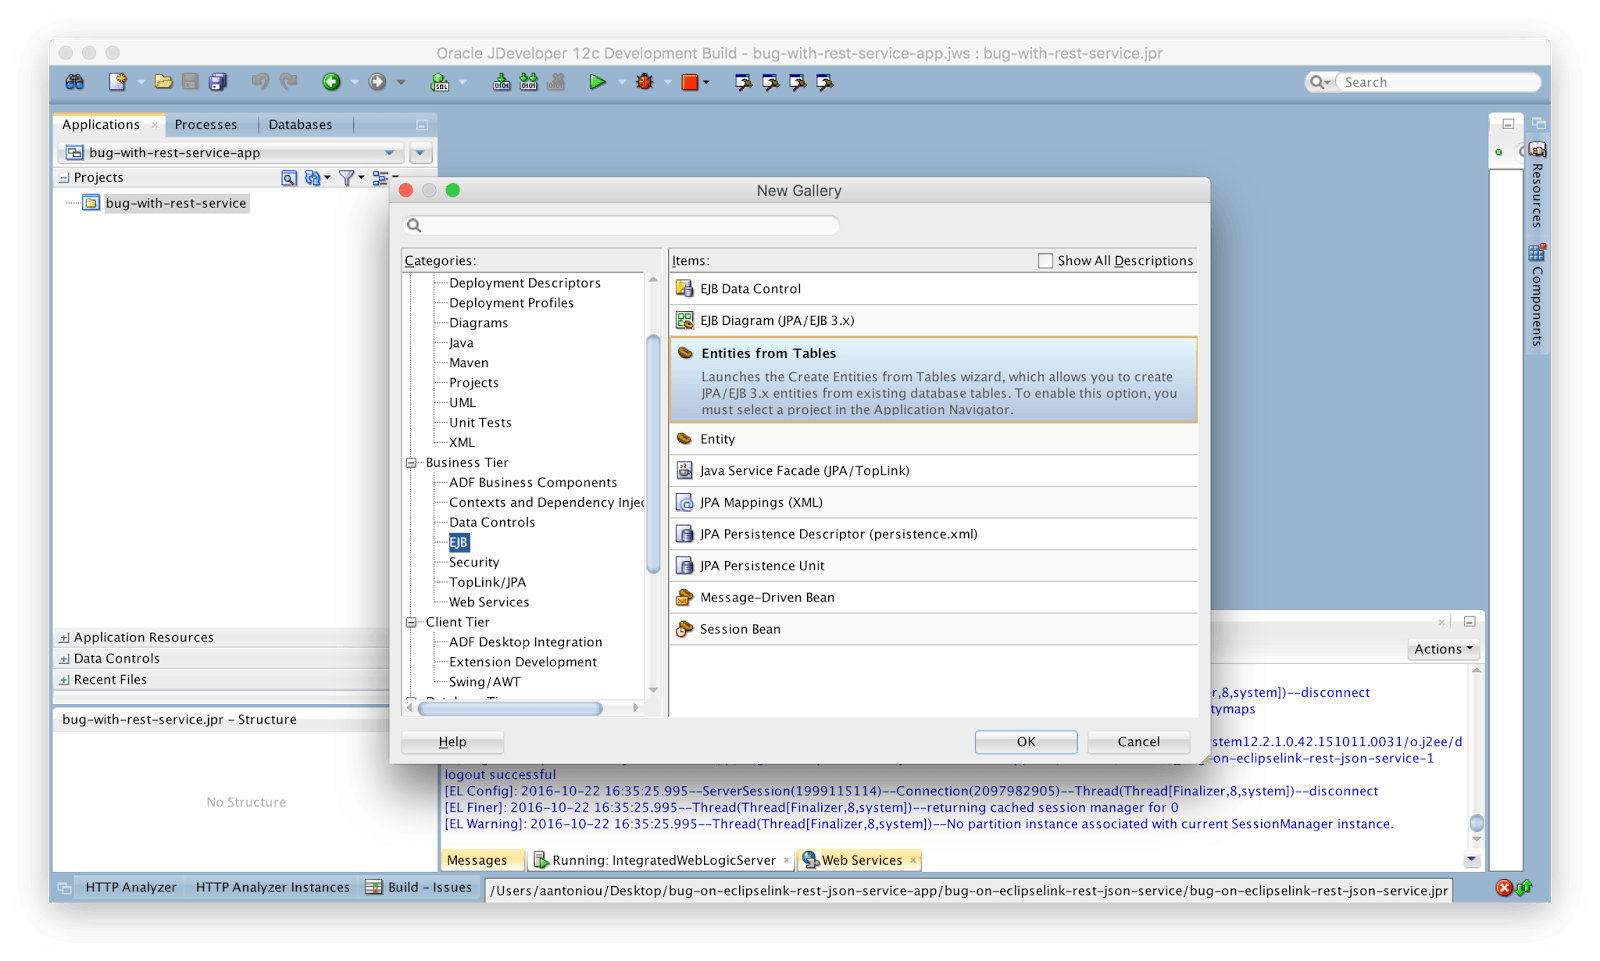
Task: Click the funnel filter icon in Projects header
Action: [x=346, y=178]
